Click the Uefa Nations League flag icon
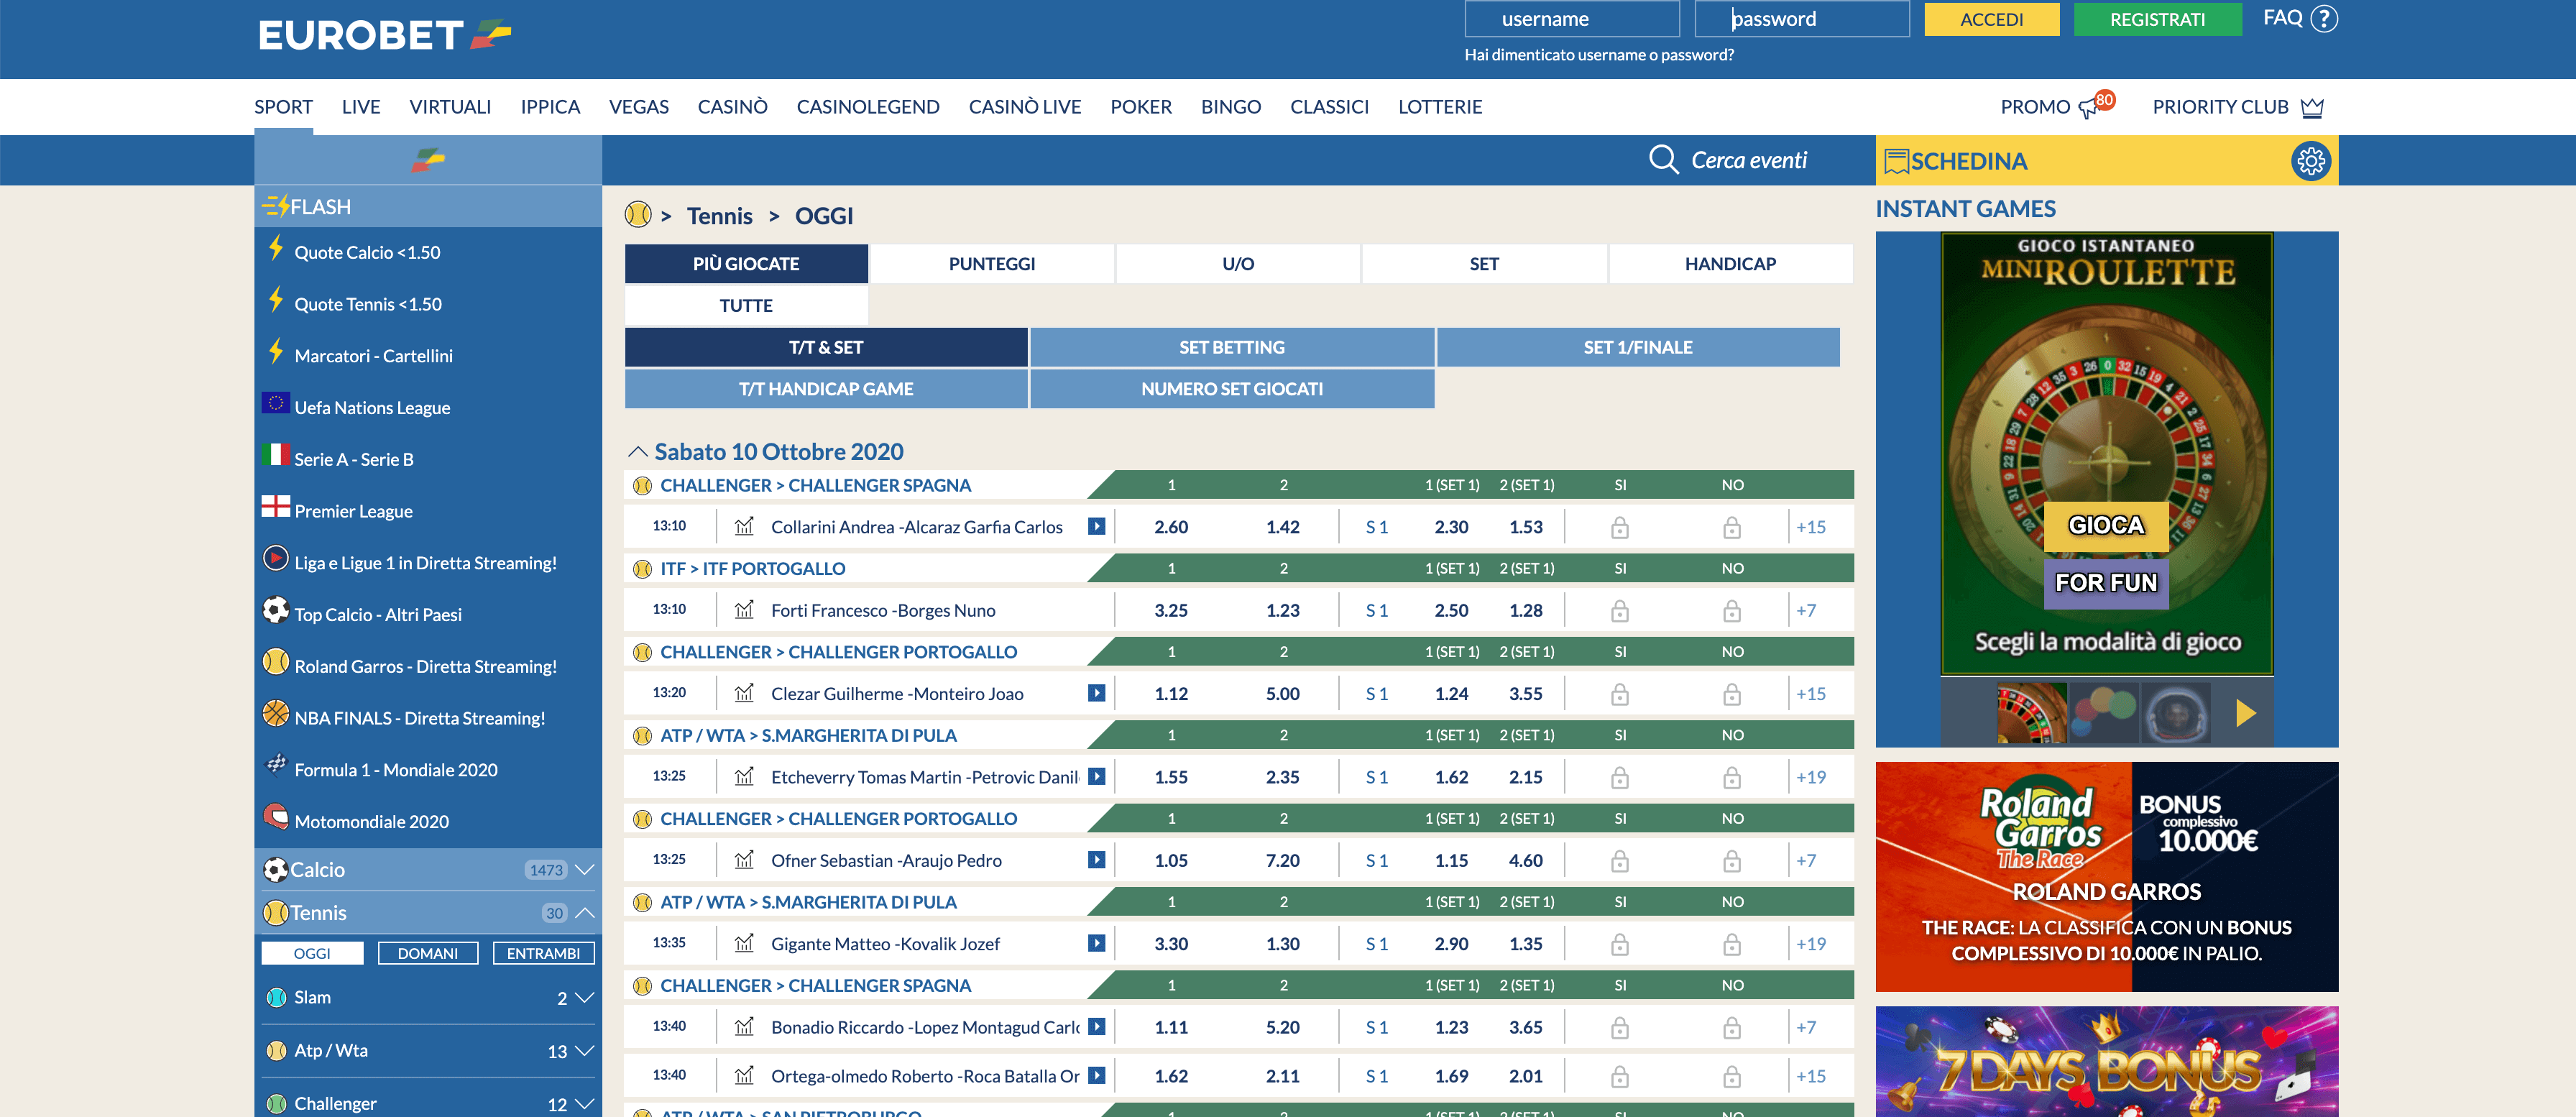This screenshot has height=1117, width=2576. (x=275, y=403)
